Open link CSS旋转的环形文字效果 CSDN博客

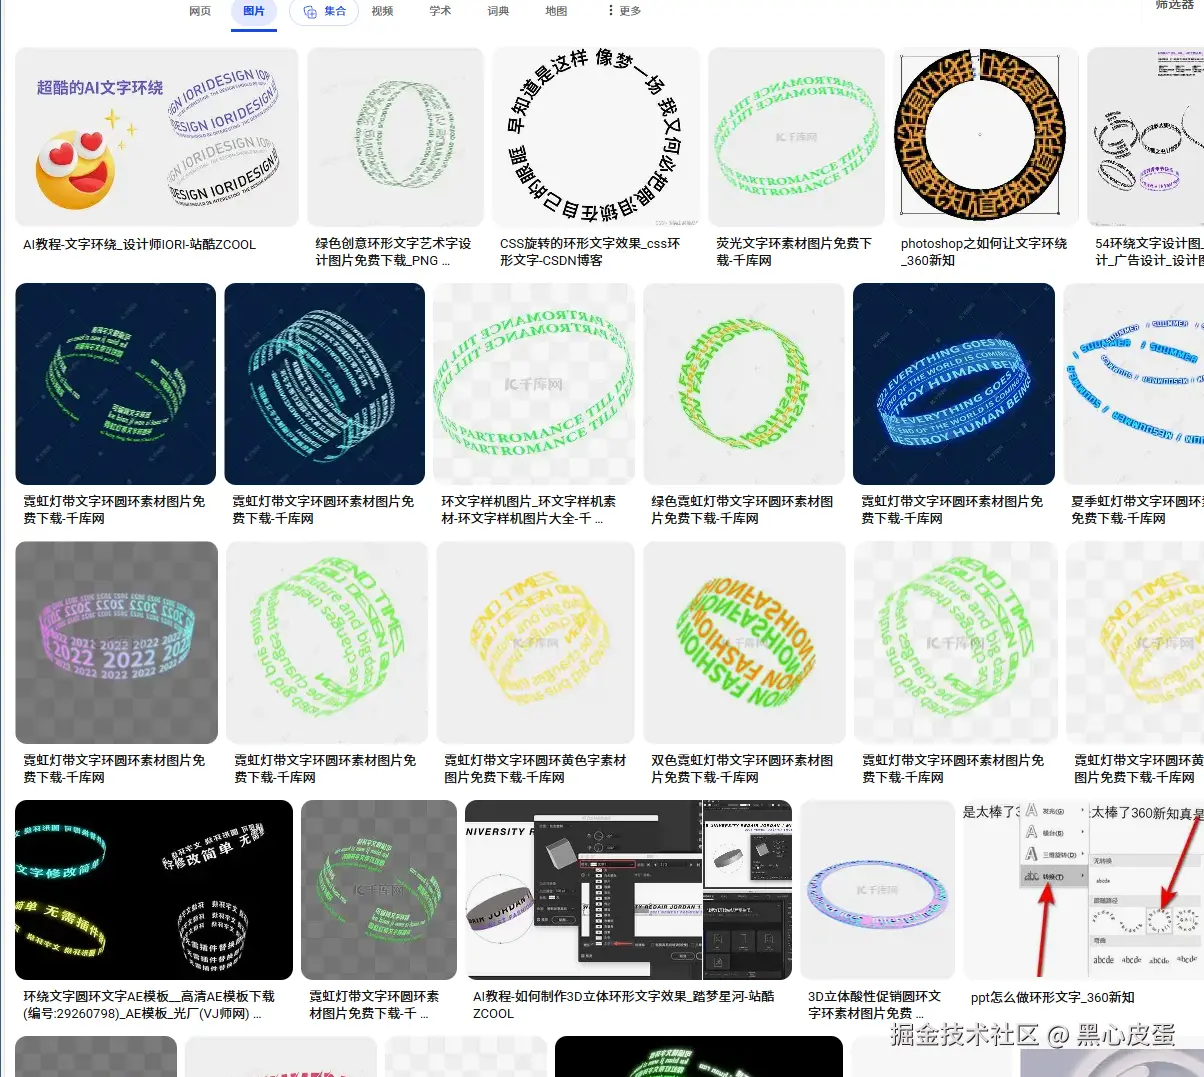click(590, 252)
